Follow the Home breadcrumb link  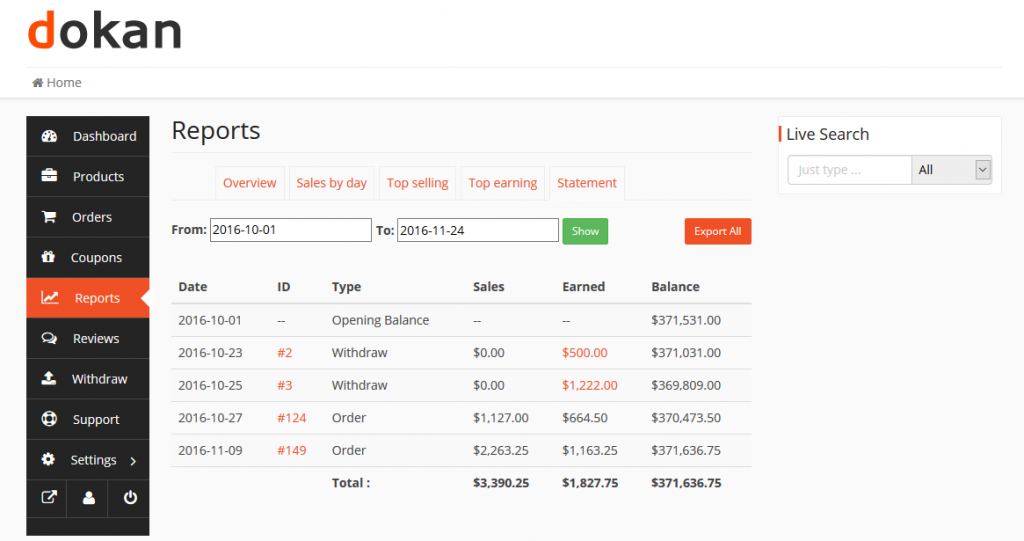(63, 82)
